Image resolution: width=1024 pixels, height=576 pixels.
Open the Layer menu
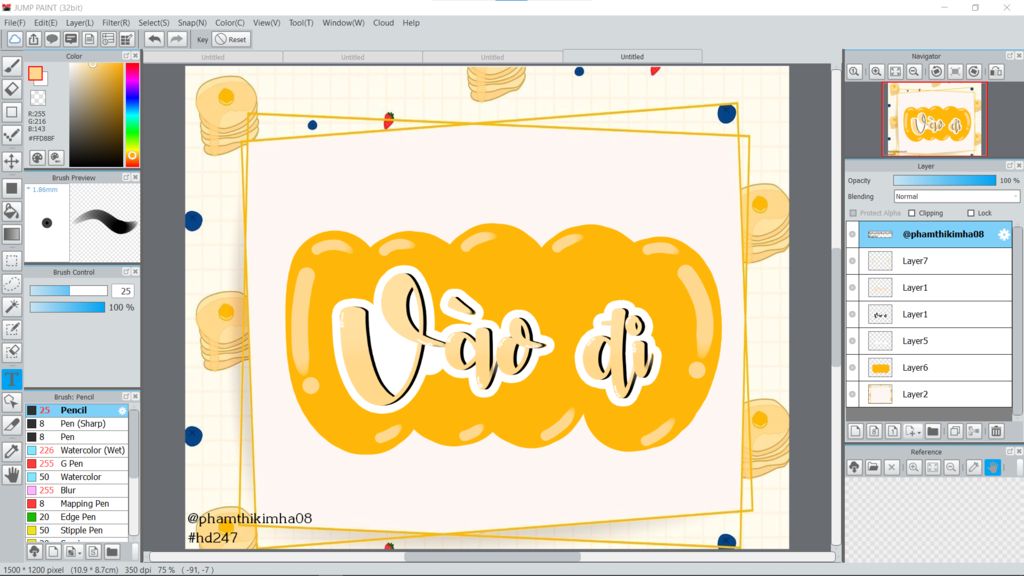(80, 23)
